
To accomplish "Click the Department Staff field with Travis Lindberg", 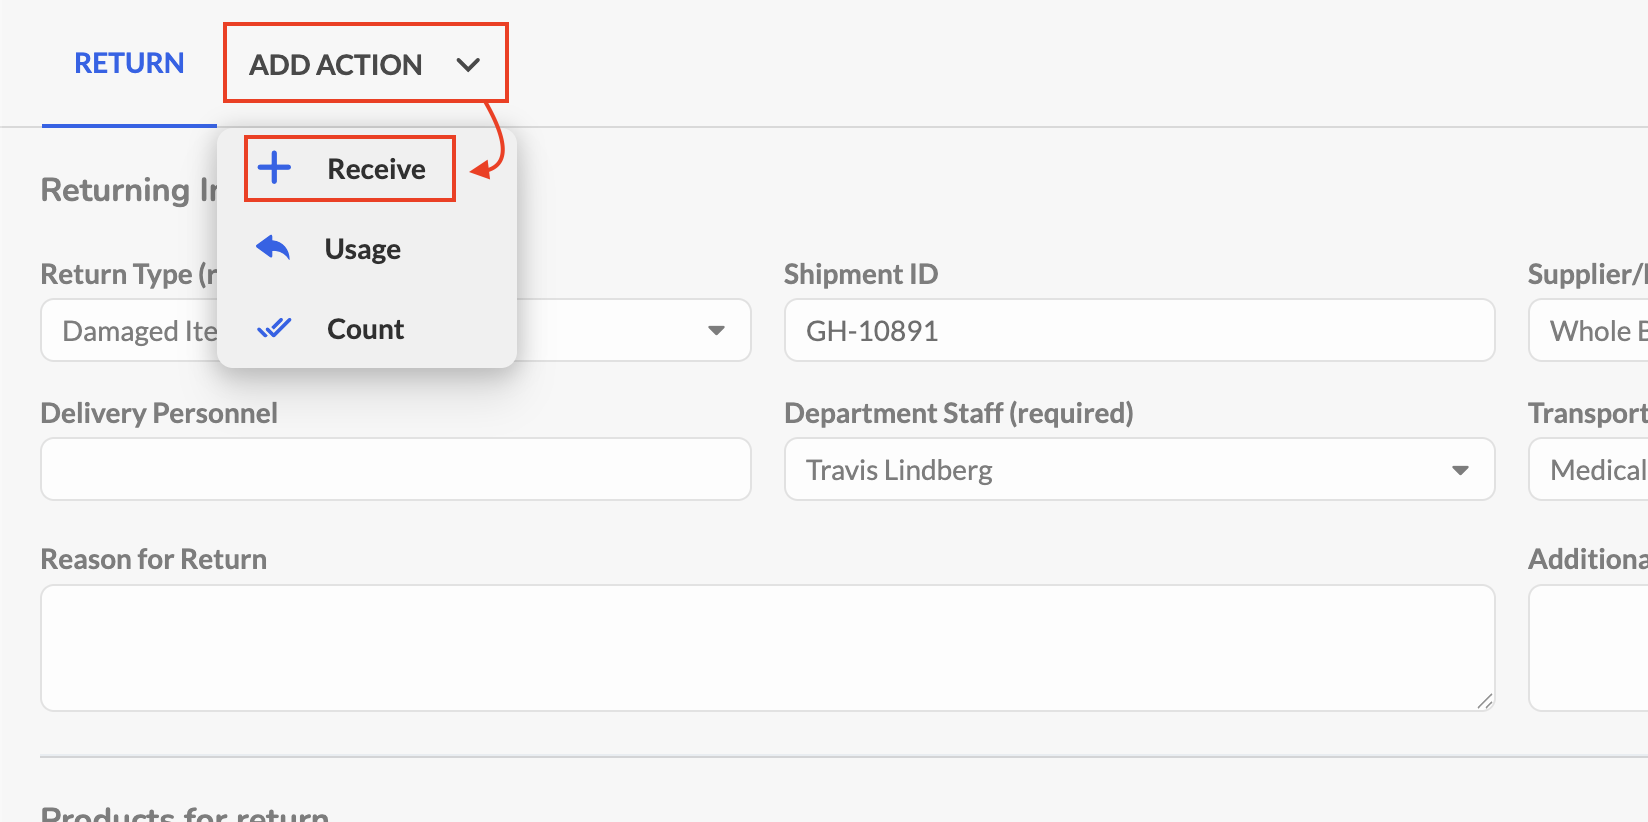I will pyautogui.click(x=1140, y=469).
